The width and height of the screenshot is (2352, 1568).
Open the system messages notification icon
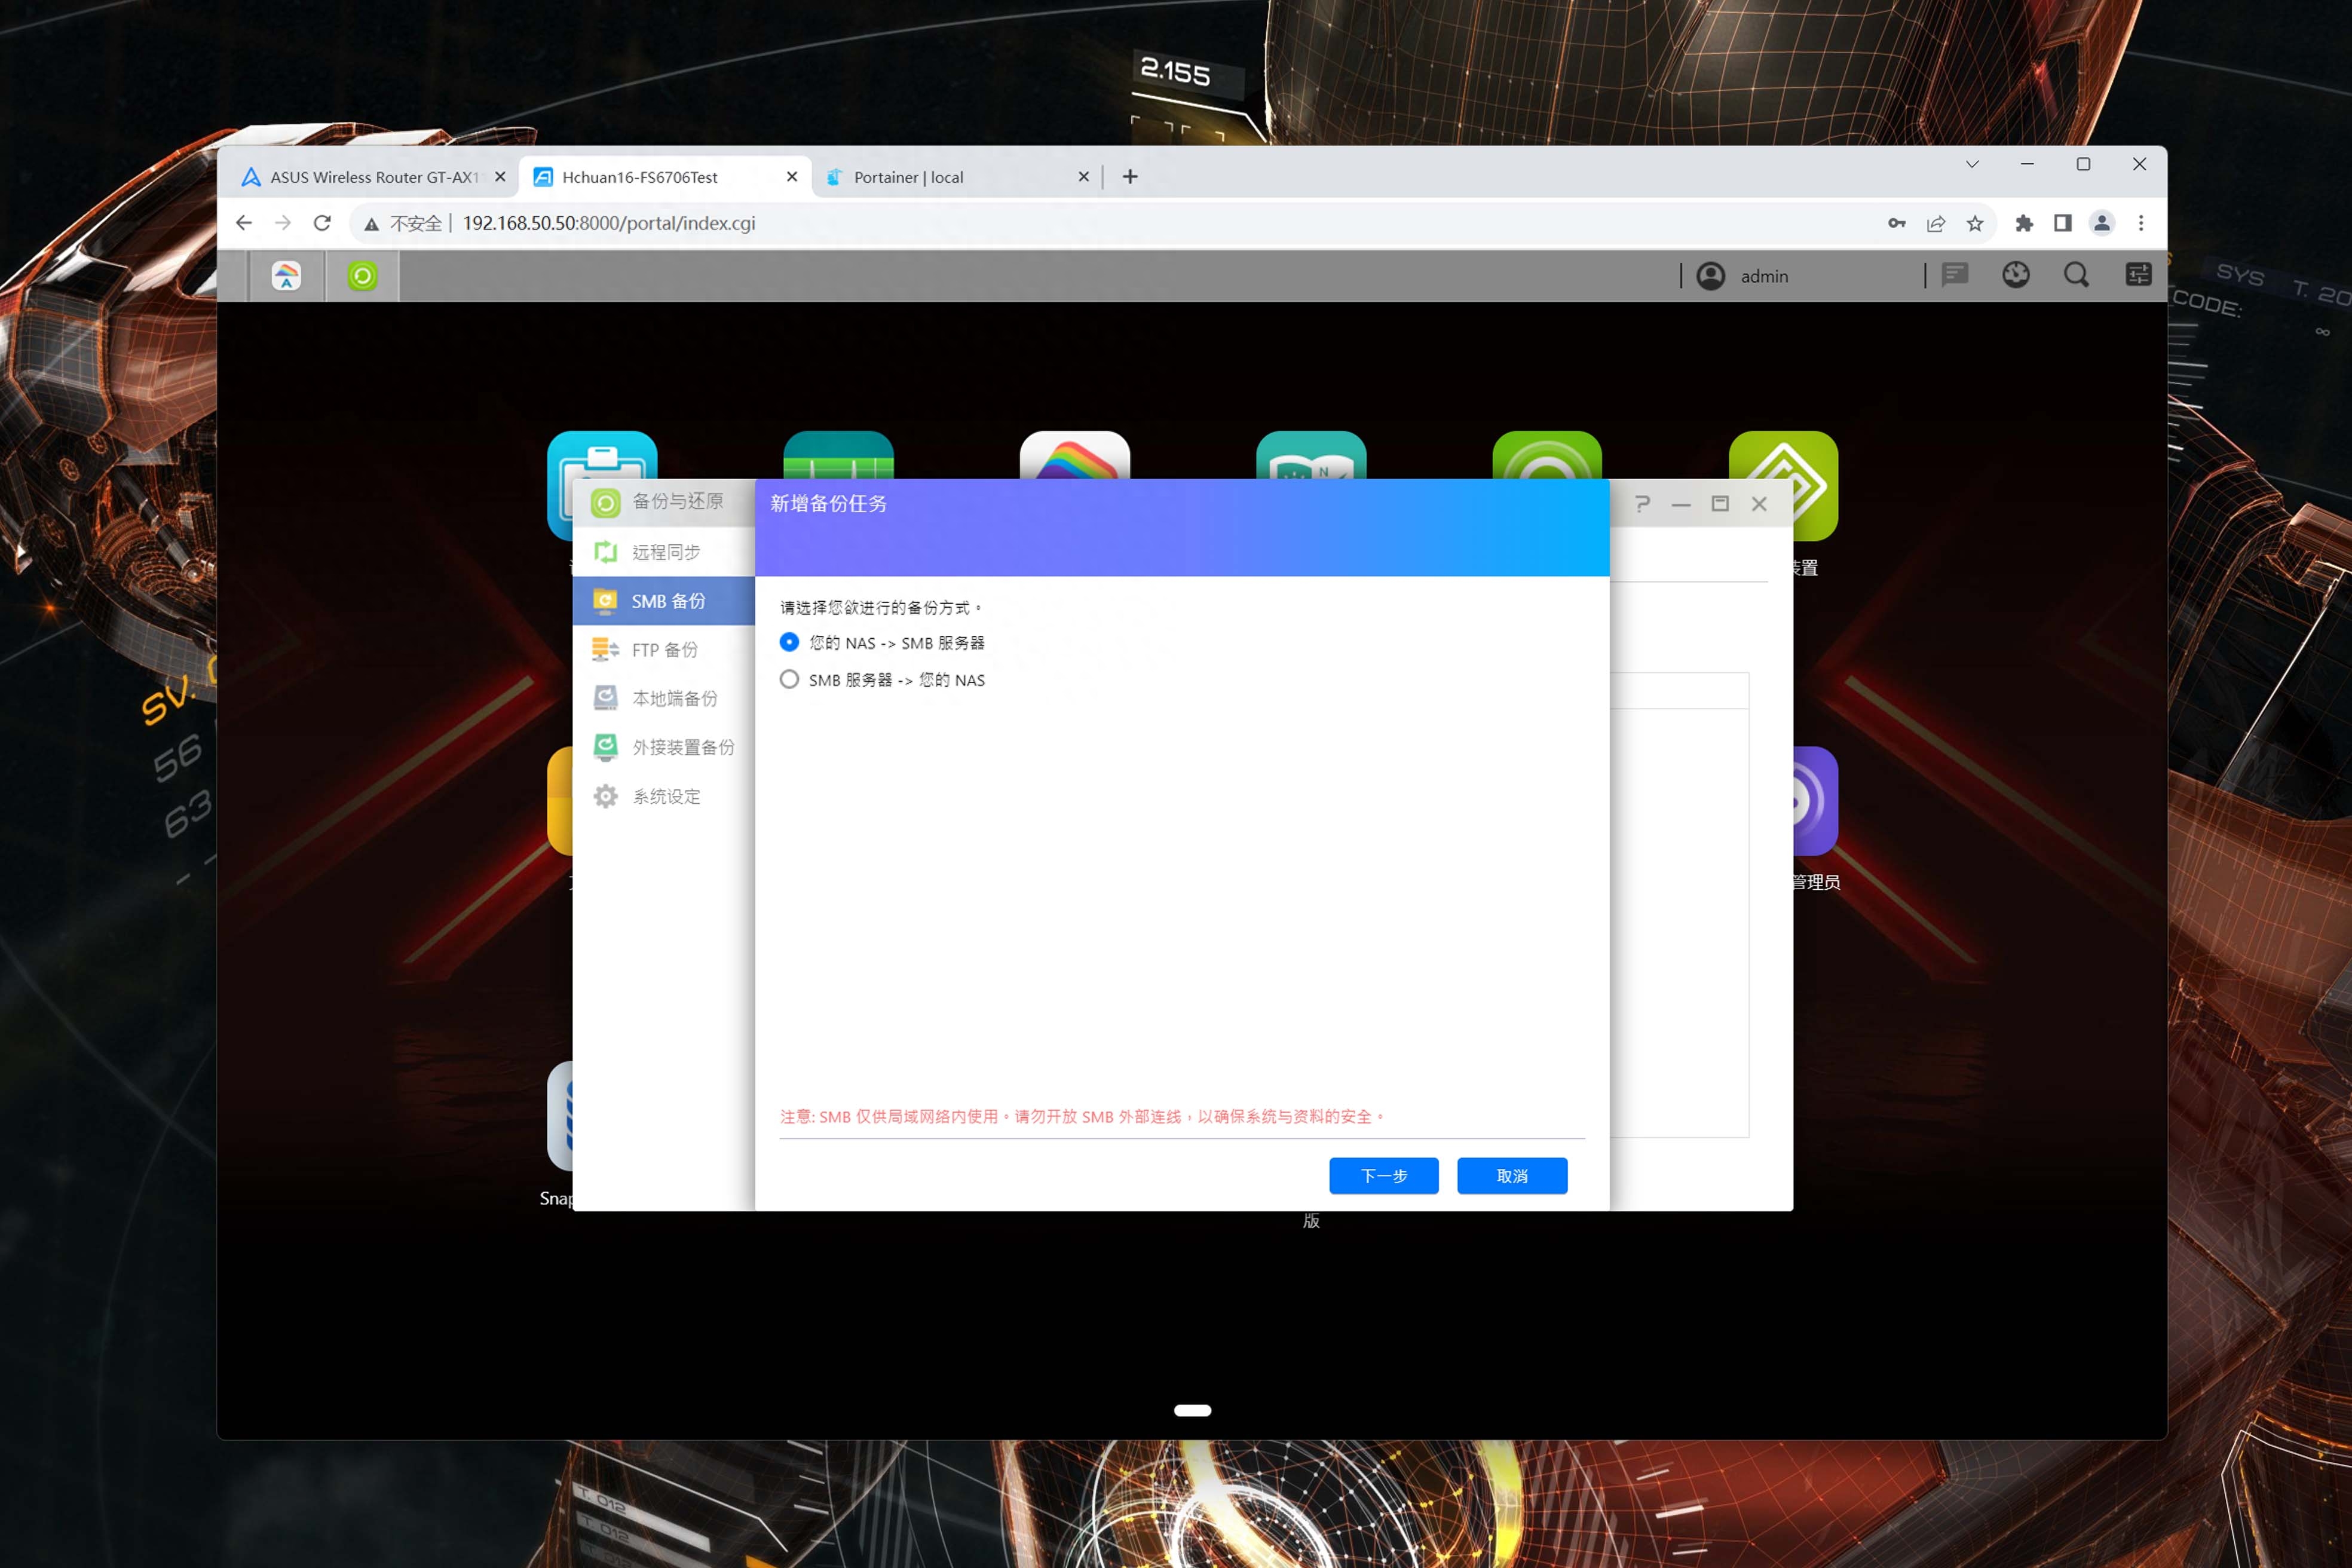click(x=1954, y=275)
